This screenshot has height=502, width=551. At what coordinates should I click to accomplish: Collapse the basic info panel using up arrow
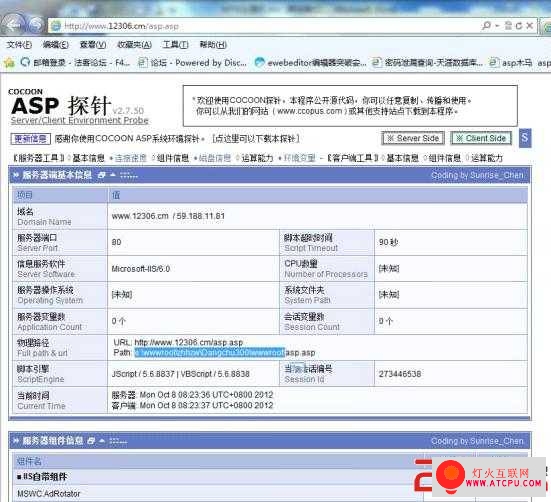click(113, 175)
